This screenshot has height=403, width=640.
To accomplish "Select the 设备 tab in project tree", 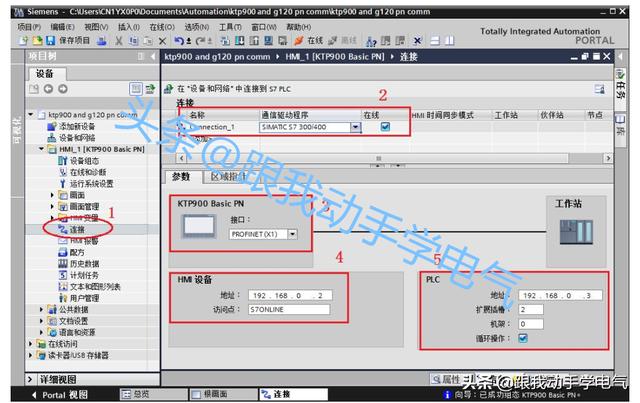I will pos(45,73).
